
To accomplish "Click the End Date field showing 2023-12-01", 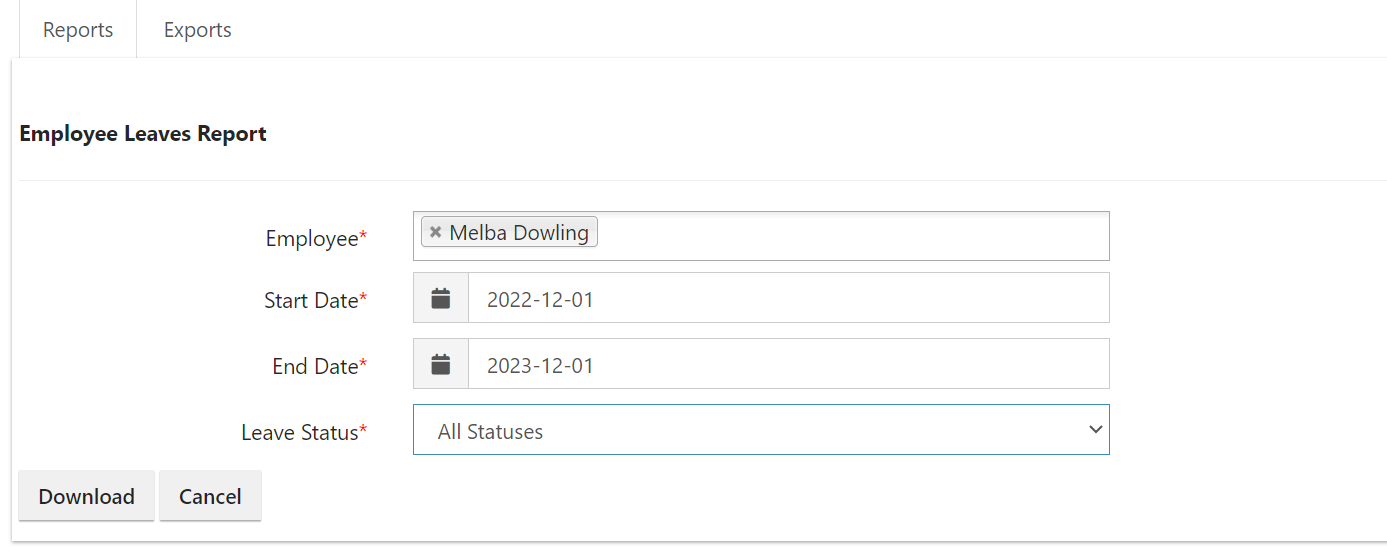I will (x=788, y=364).
